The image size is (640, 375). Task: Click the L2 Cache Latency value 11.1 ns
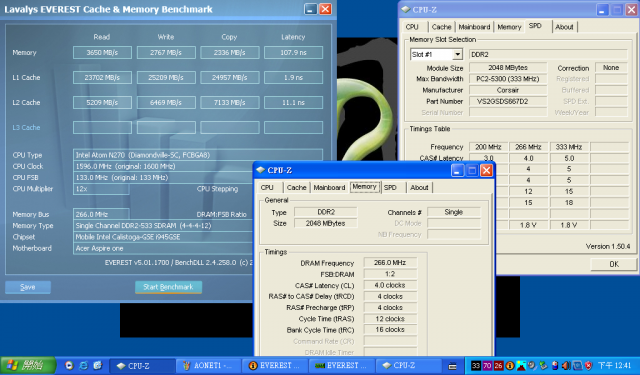tap(293, 102)
